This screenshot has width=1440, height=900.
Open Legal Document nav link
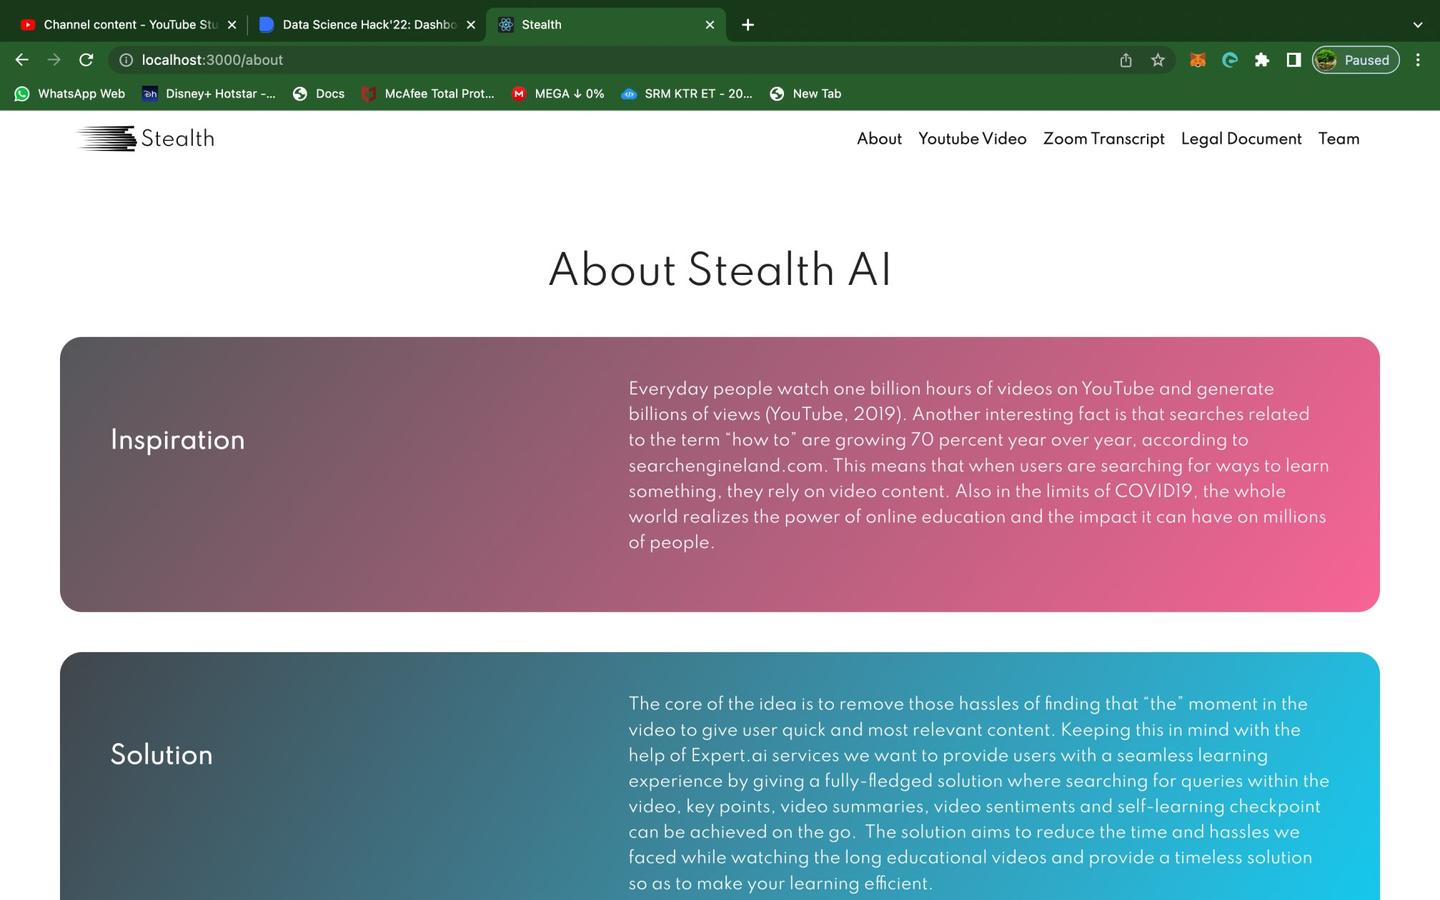(x=1241, y=139)
